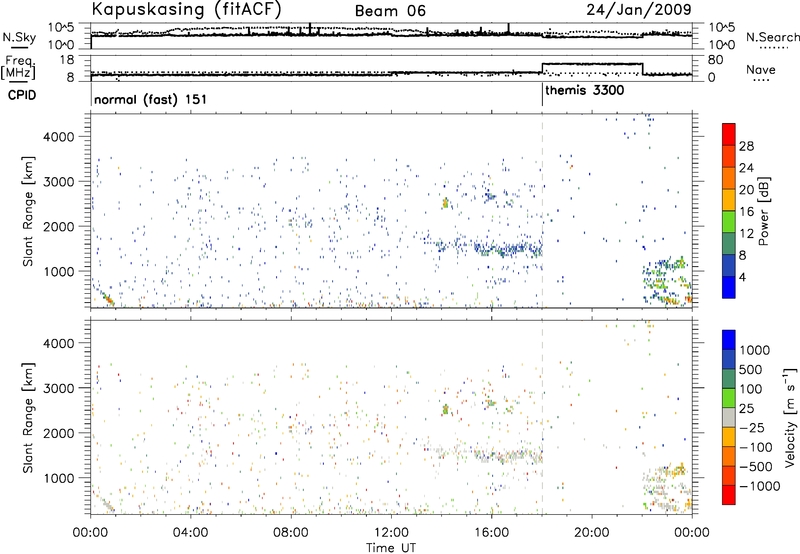This screenshot has height=554, width=800.
Task: Select the Freq. [MHz] axis label
Action: [19, 67]
